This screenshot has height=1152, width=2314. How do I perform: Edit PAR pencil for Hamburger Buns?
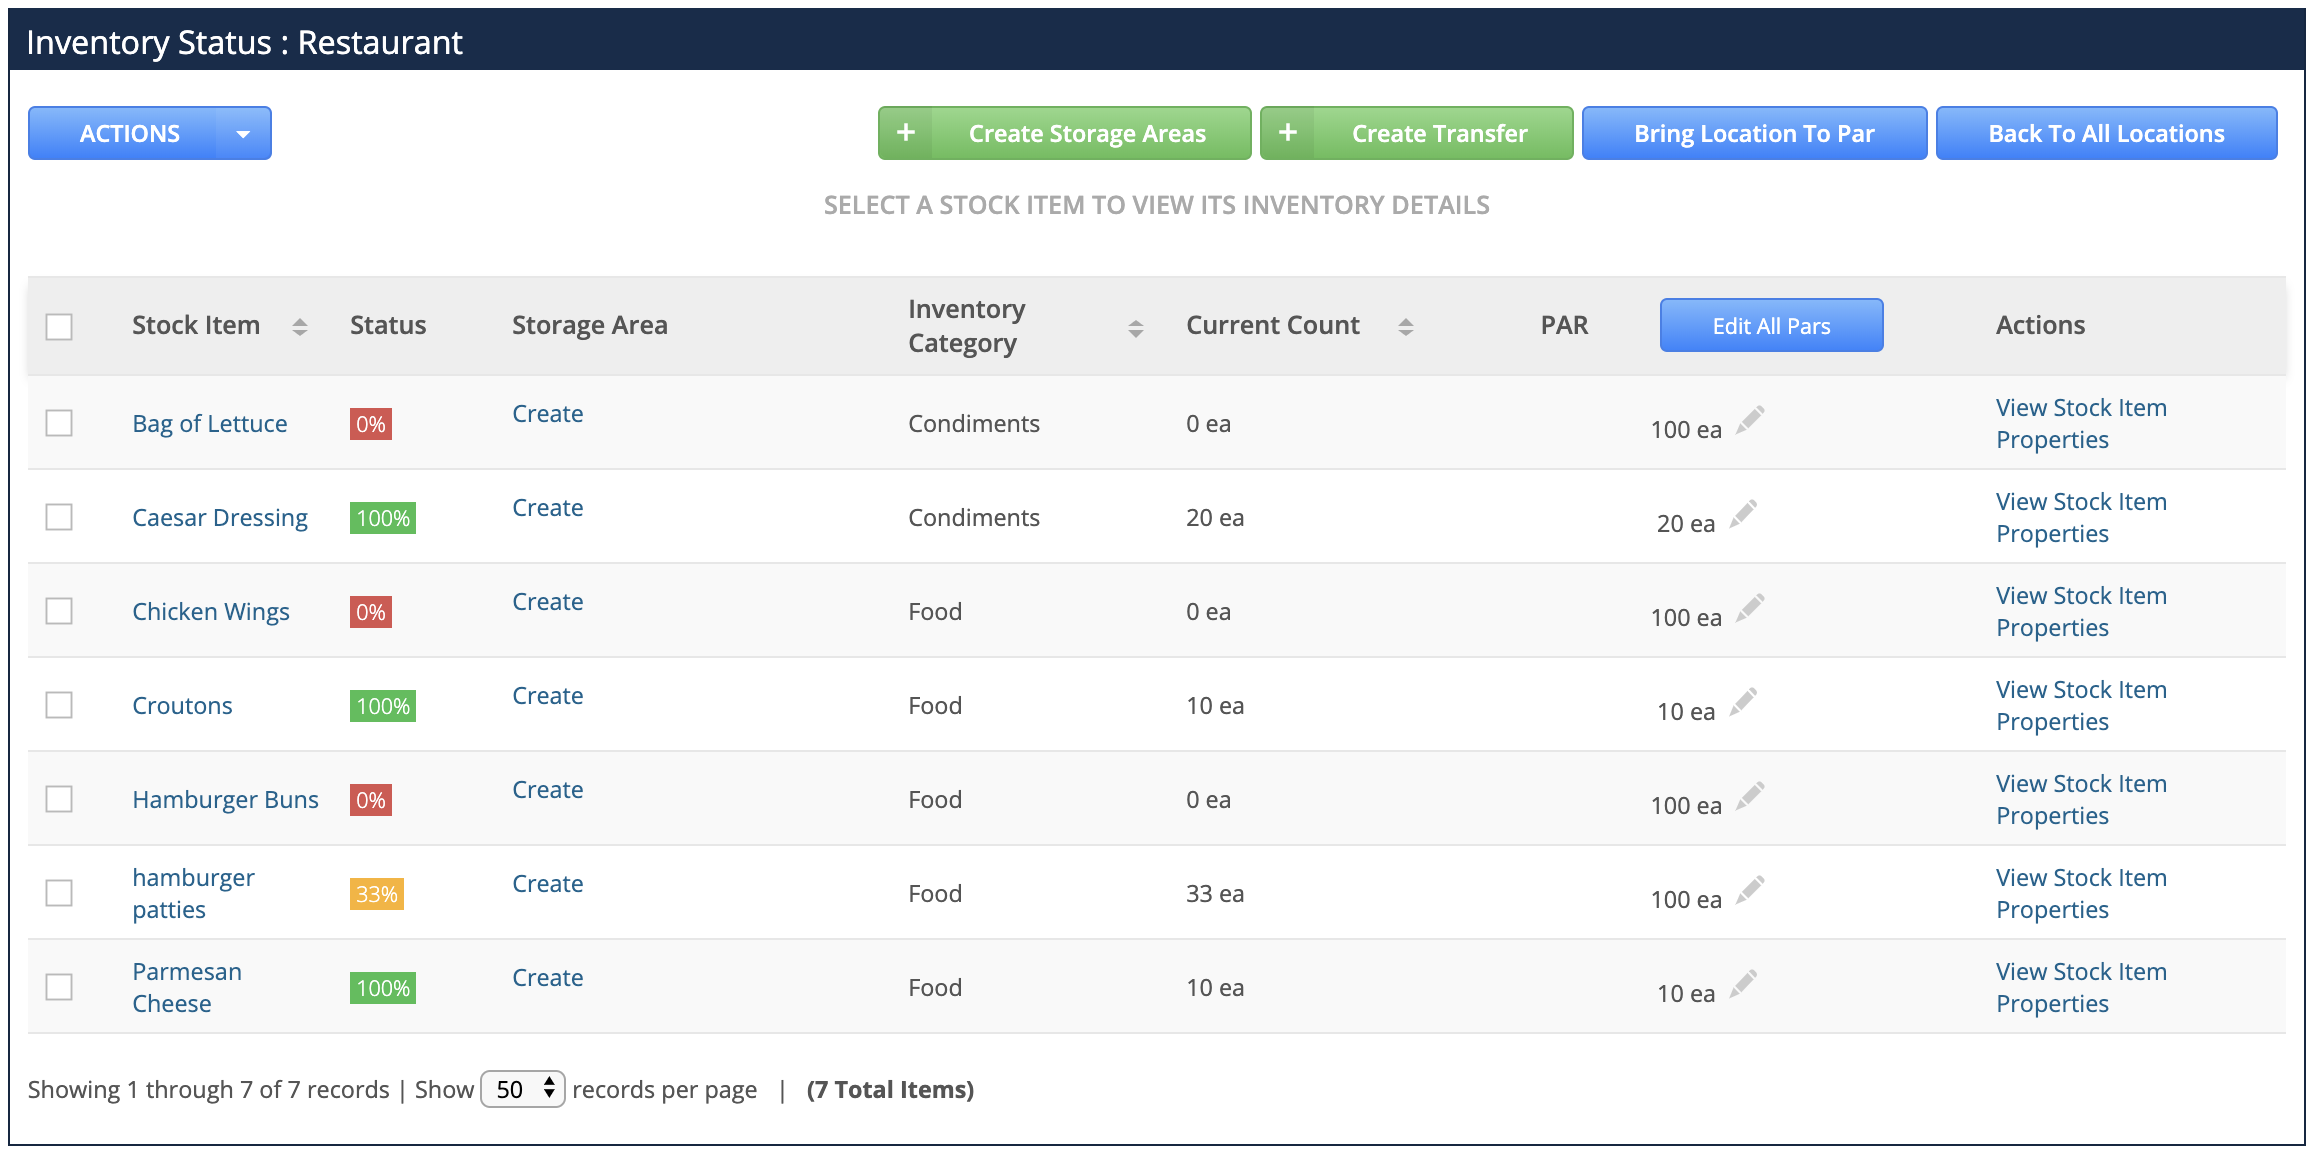(x=1749, y=796)
